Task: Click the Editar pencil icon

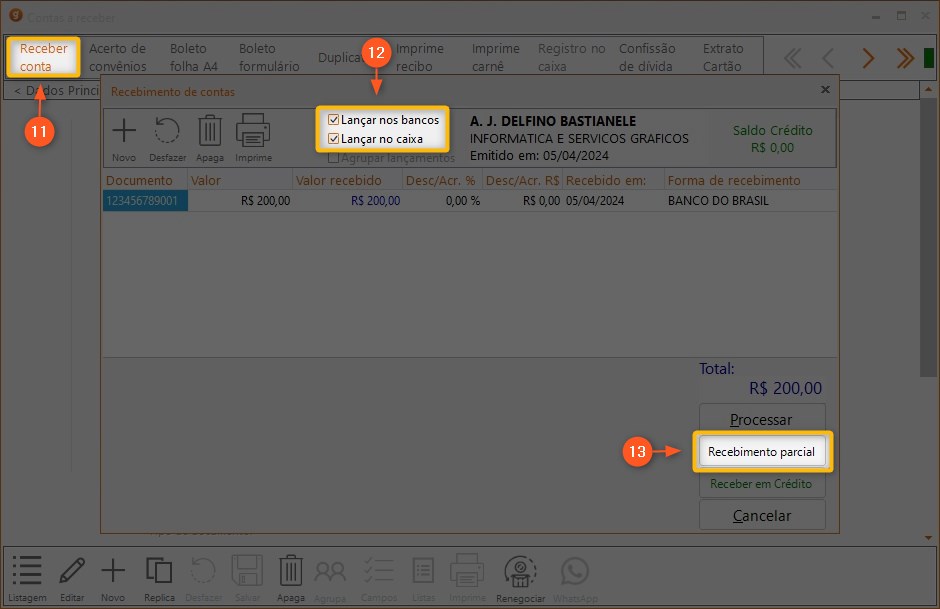Action: click(x=72, y=574)
